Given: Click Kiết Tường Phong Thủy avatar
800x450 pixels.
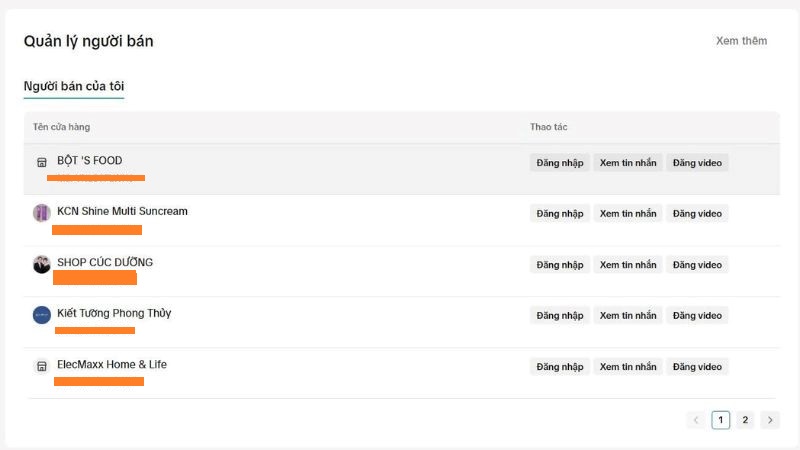Looking at the screenshot, I should pyautogui.click(x=41, y=315).
